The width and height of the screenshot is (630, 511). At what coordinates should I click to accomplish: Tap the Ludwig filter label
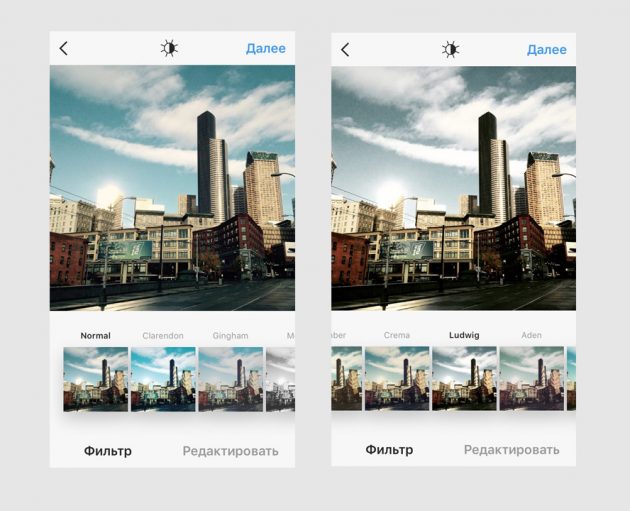(x=464, y=335)
